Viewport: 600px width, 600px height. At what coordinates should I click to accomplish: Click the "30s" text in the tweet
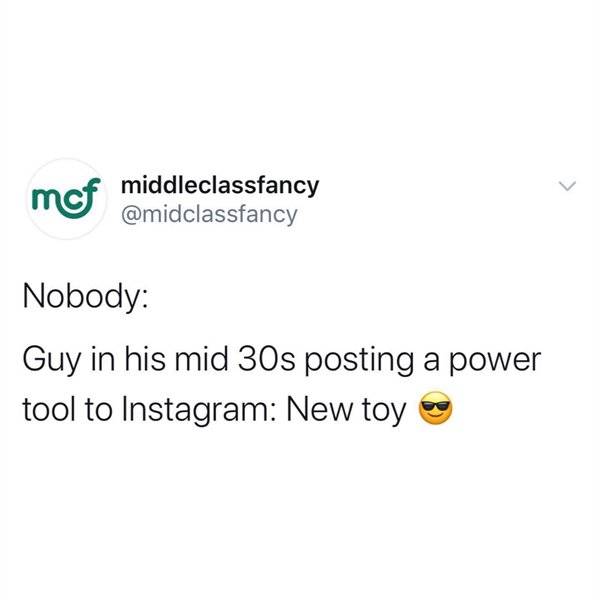click(x=267, y=359)
